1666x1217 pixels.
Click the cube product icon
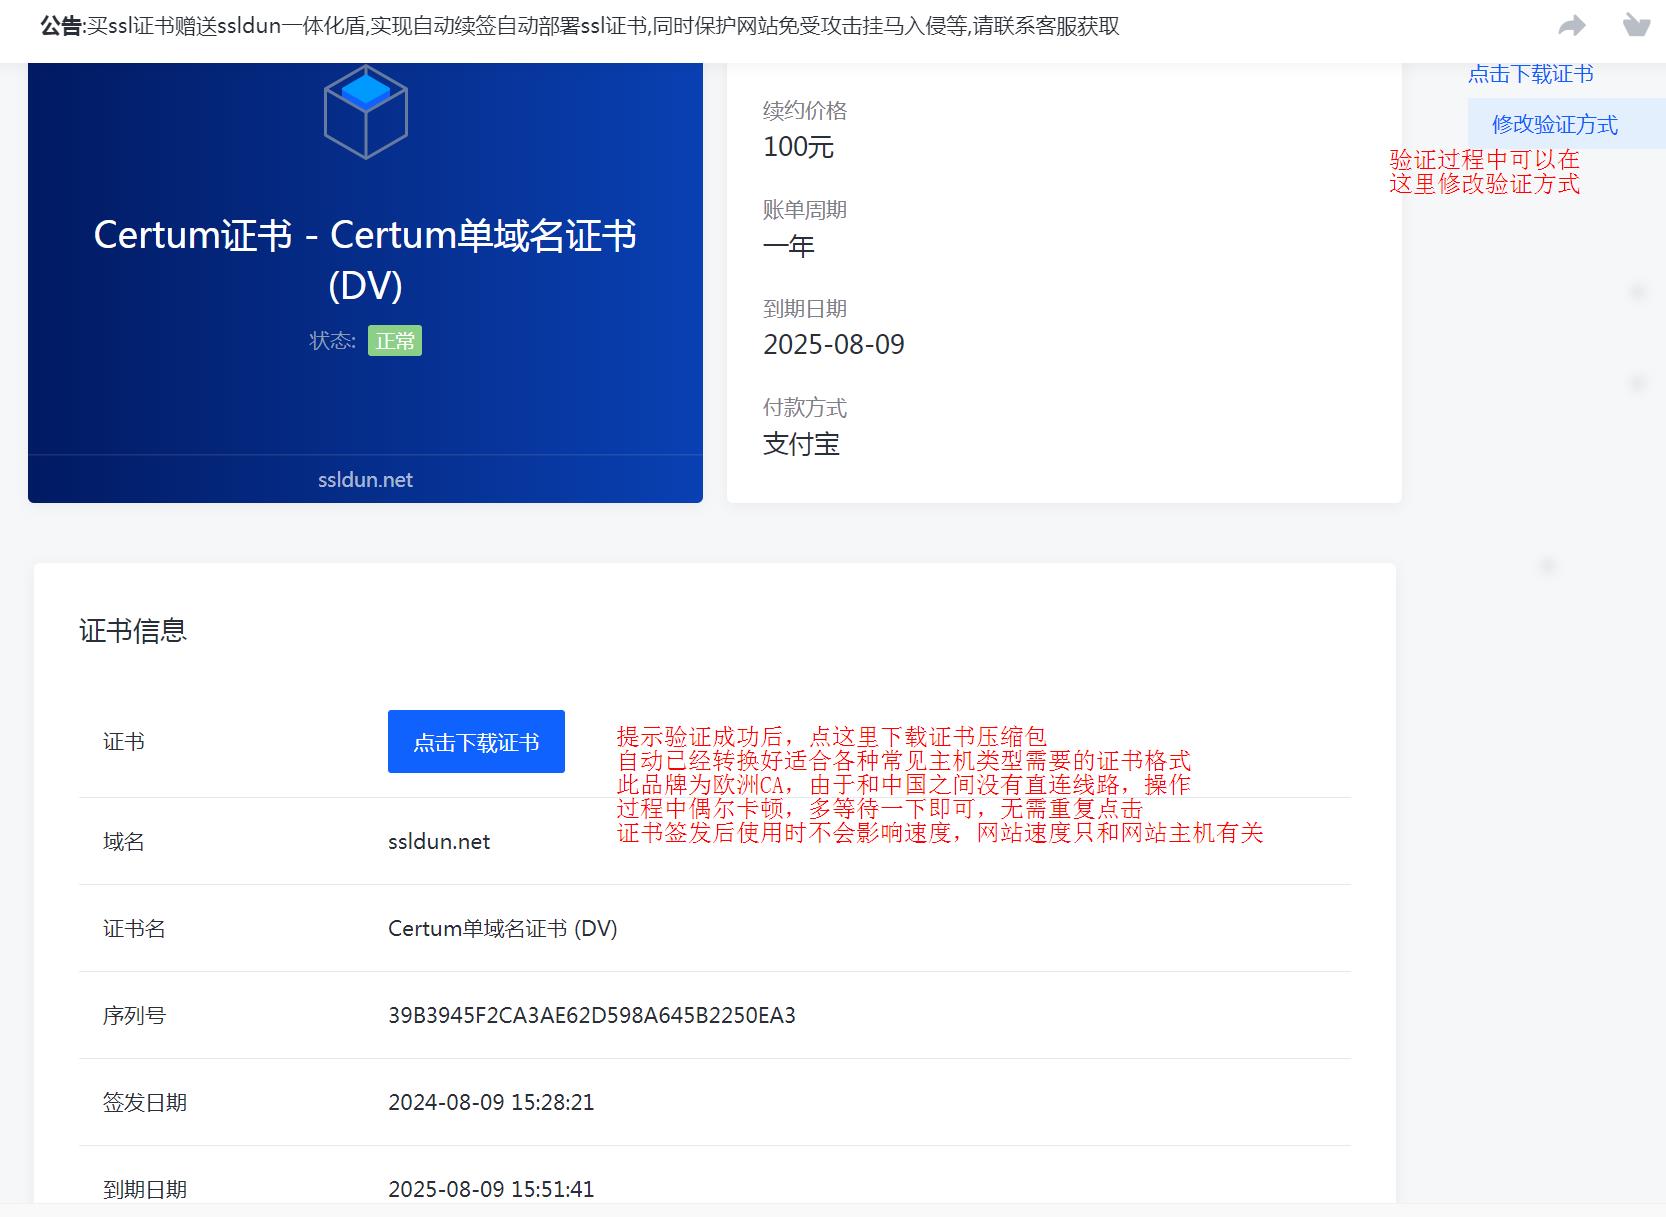(x=365, y=112)
